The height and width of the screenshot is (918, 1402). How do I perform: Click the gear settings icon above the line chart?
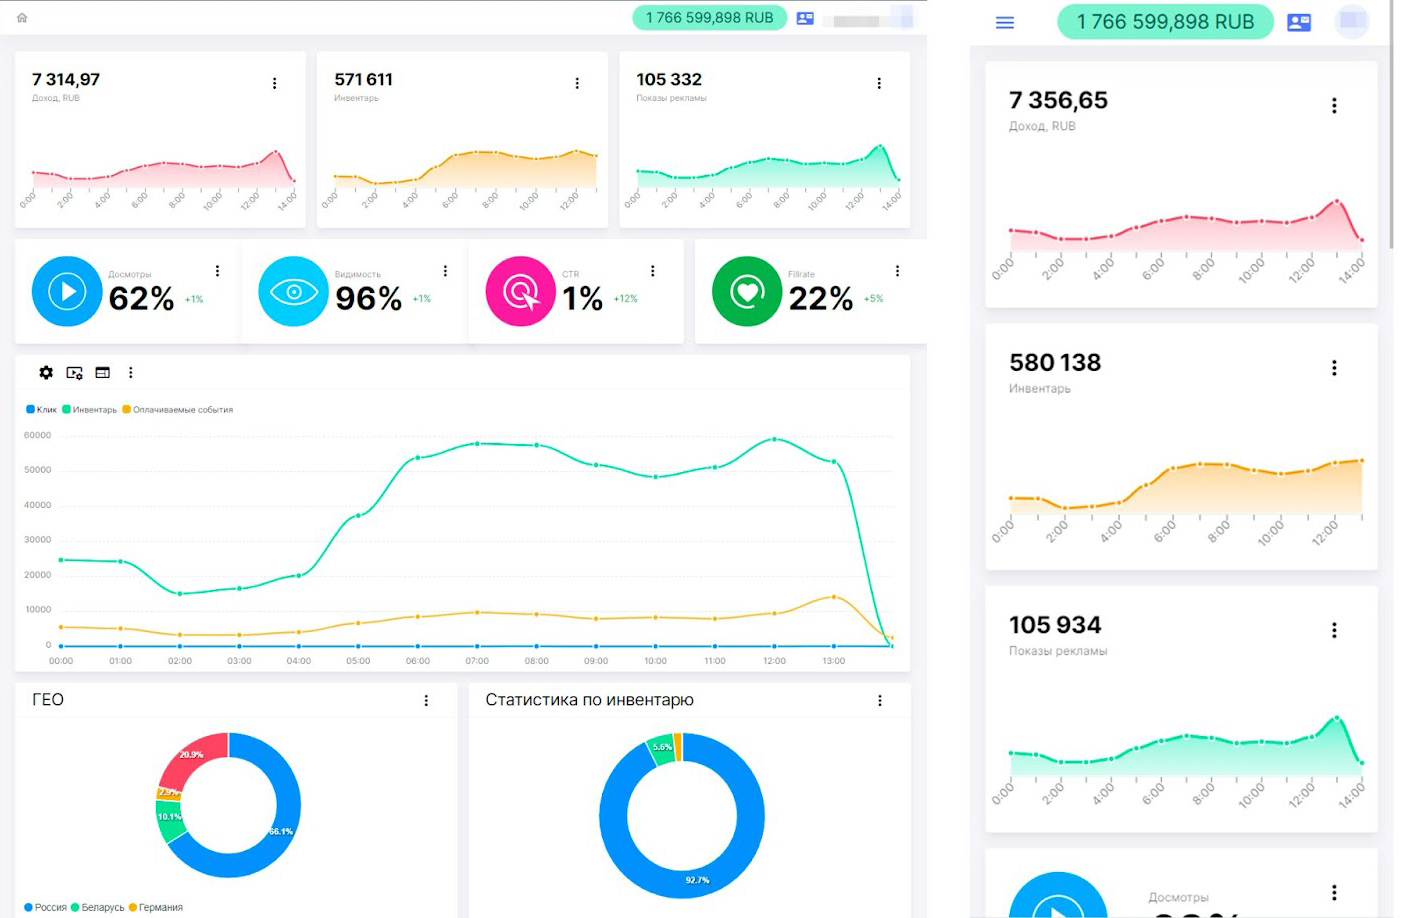click(x=46, y=372)
